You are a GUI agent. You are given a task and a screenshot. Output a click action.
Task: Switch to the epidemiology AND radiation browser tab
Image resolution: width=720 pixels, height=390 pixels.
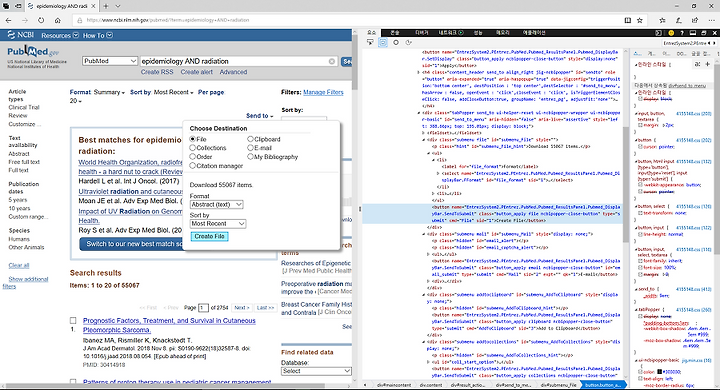pos(61,6)
